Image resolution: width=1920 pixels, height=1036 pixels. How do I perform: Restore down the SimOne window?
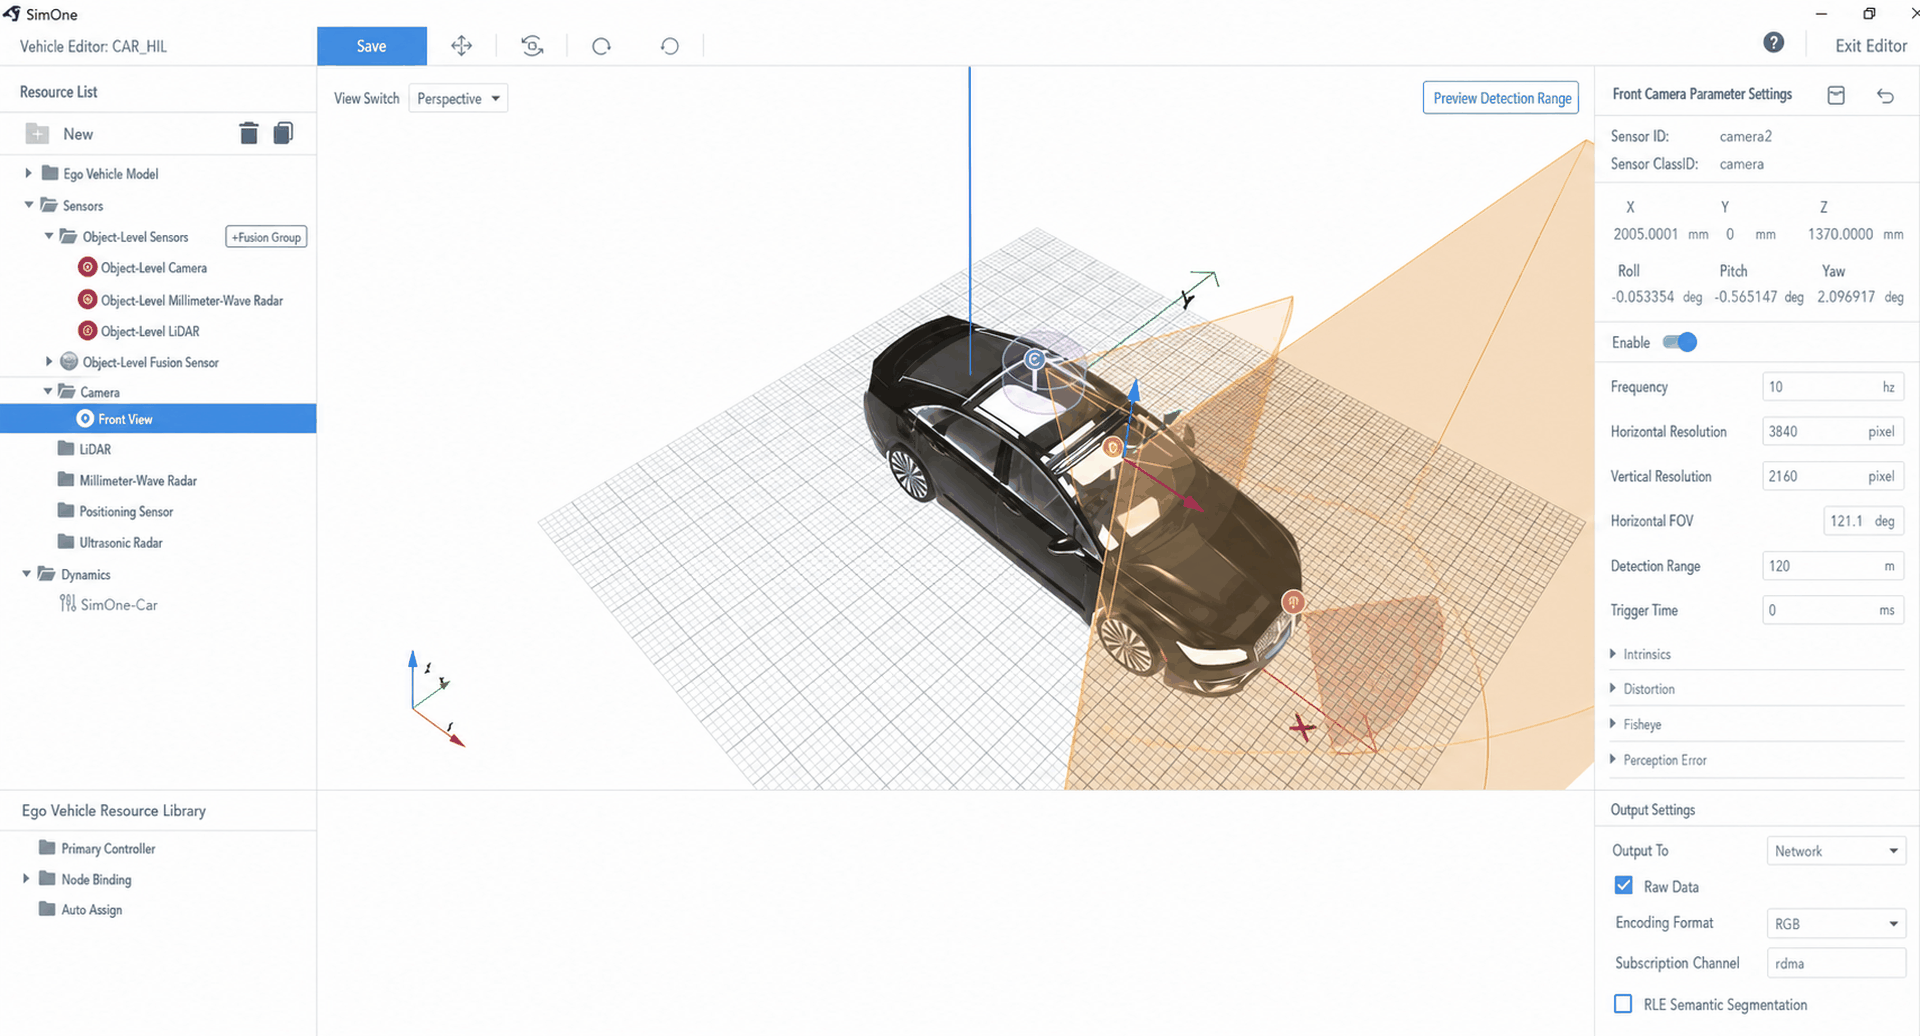(x=1869, y=14)
